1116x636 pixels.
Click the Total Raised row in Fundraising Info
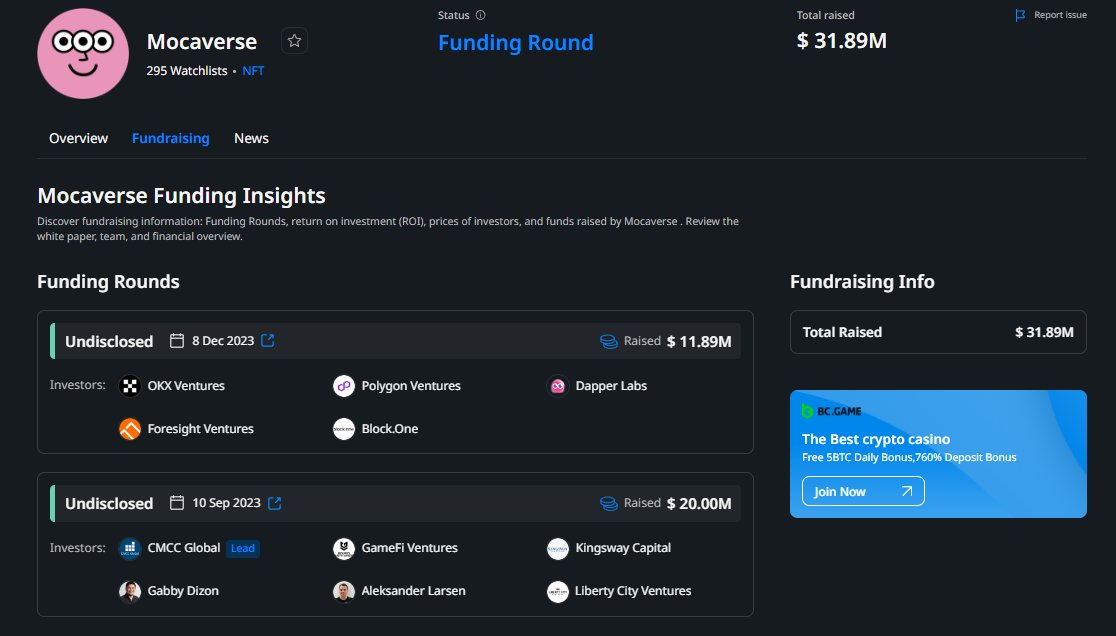tap(938, 332)
